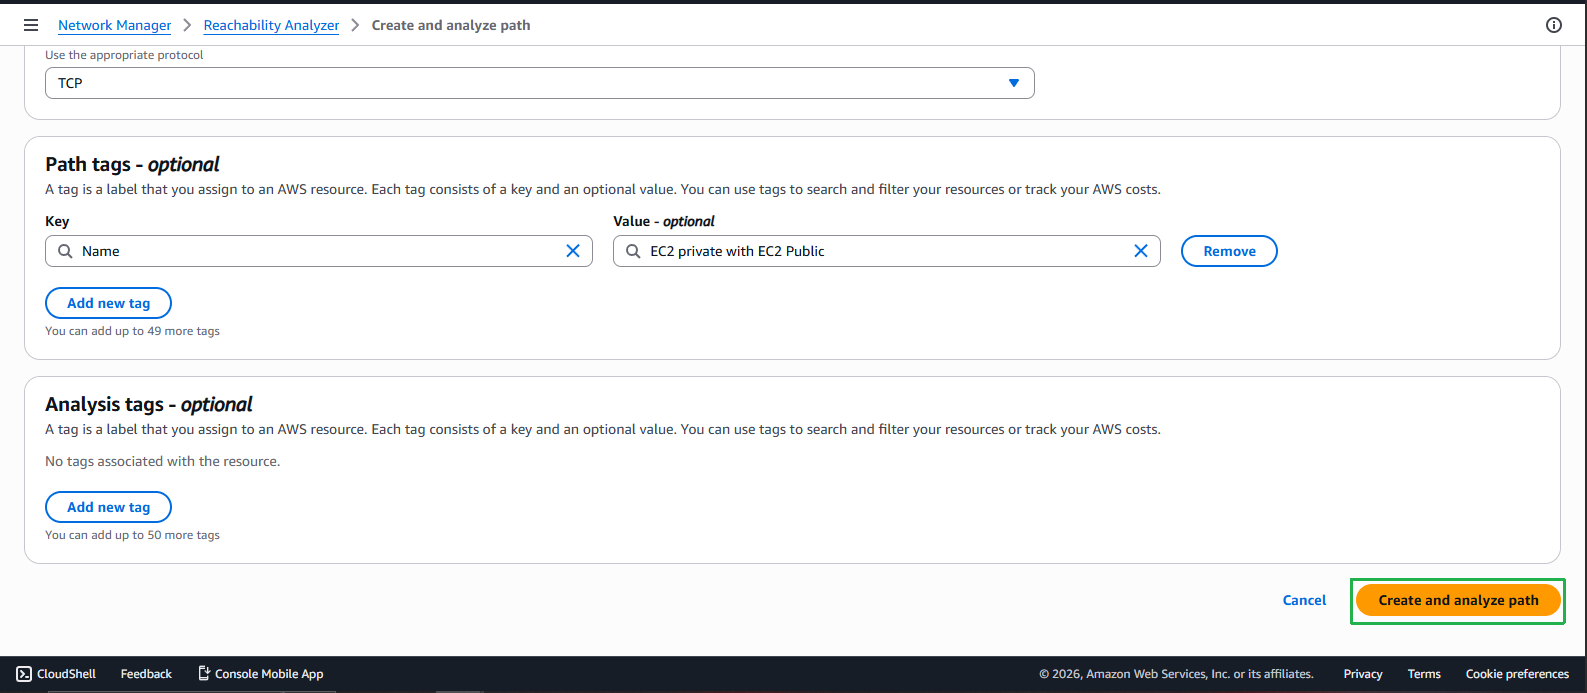Viewport: 1587px width, 693px height.
Task: Click the Value - optional label
Action: point(664,221)
